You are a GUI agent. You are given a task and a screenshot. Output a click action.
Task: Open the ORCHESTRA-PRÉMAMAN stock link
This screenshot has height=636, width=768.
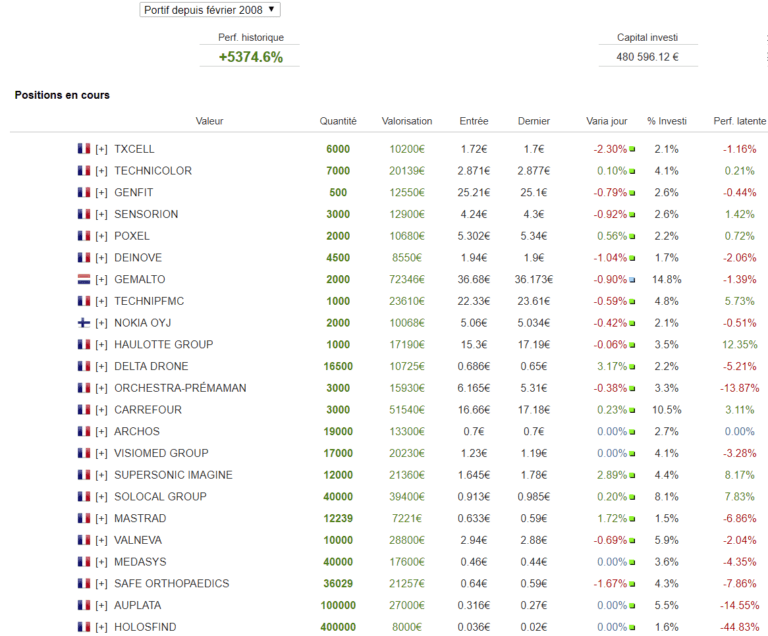point(180,388)
